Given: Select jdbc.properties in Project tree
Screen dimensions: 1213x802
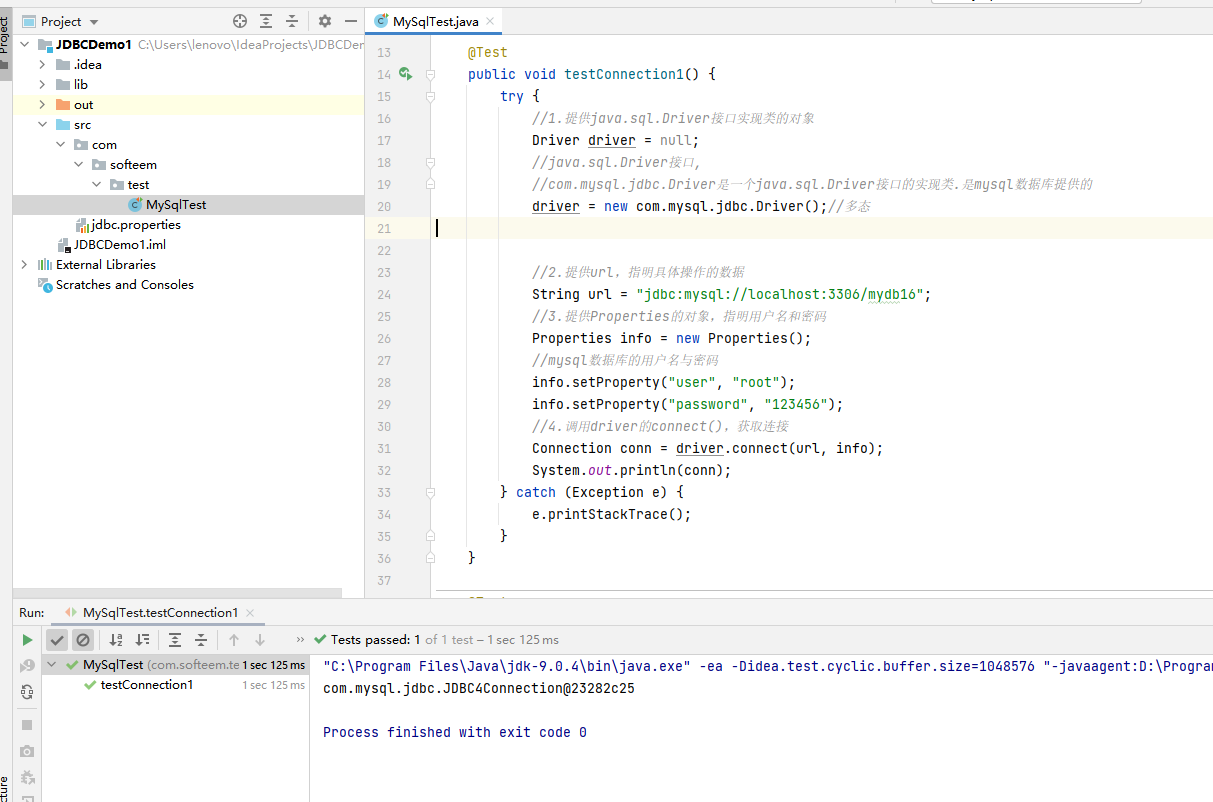Looking at the screenshot, I should pos(136,225).
